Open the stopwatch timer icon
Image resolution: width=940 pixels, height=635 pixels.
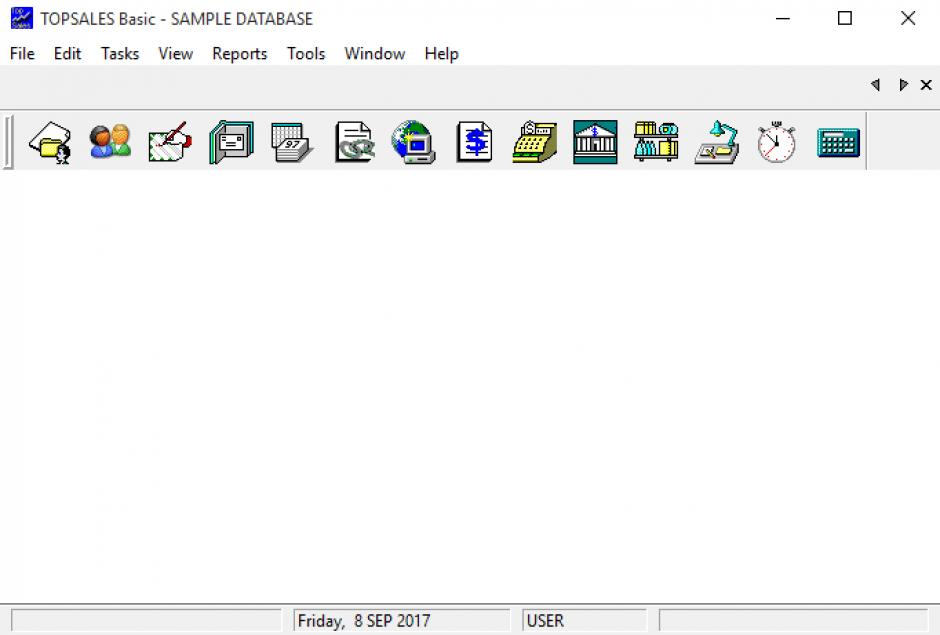point(776,142)
